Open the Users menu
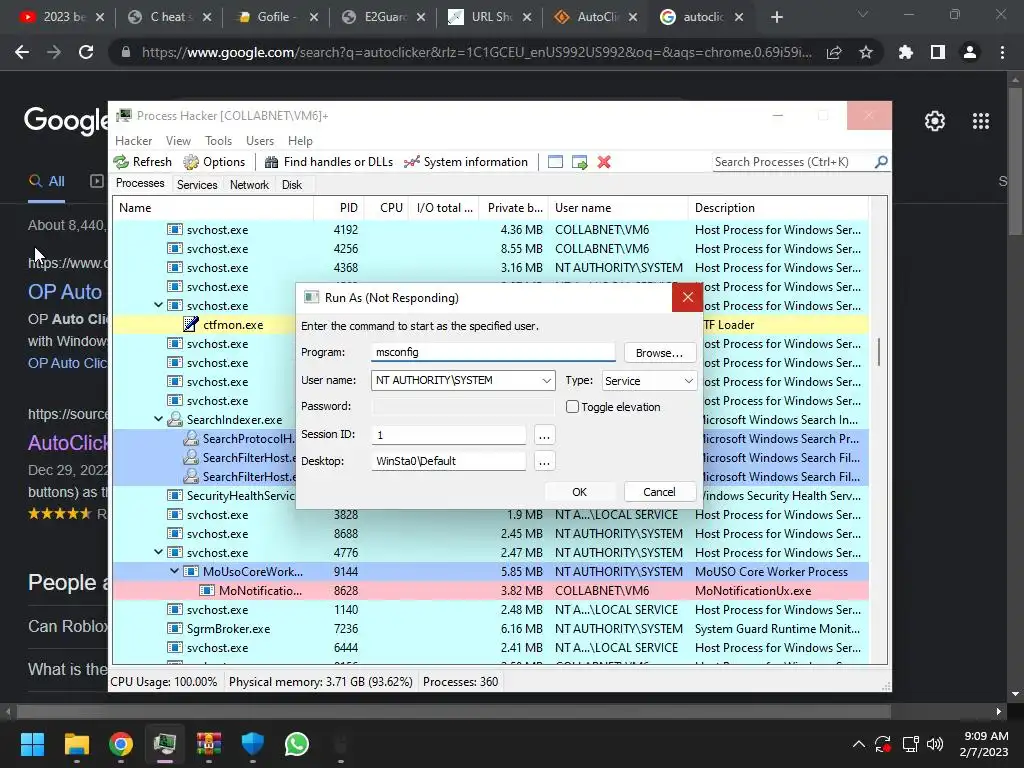 [260, 140]
